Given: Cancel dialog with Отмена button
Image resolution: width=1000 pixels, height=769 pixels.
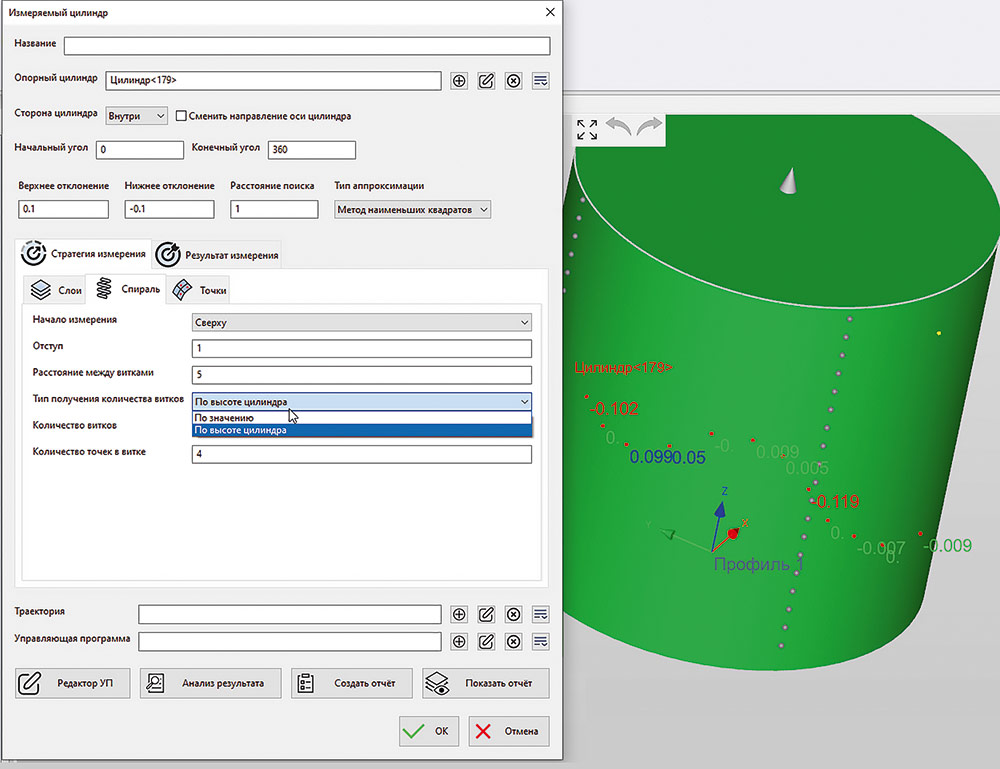Looking at the screenshot, I should [509, 731].
